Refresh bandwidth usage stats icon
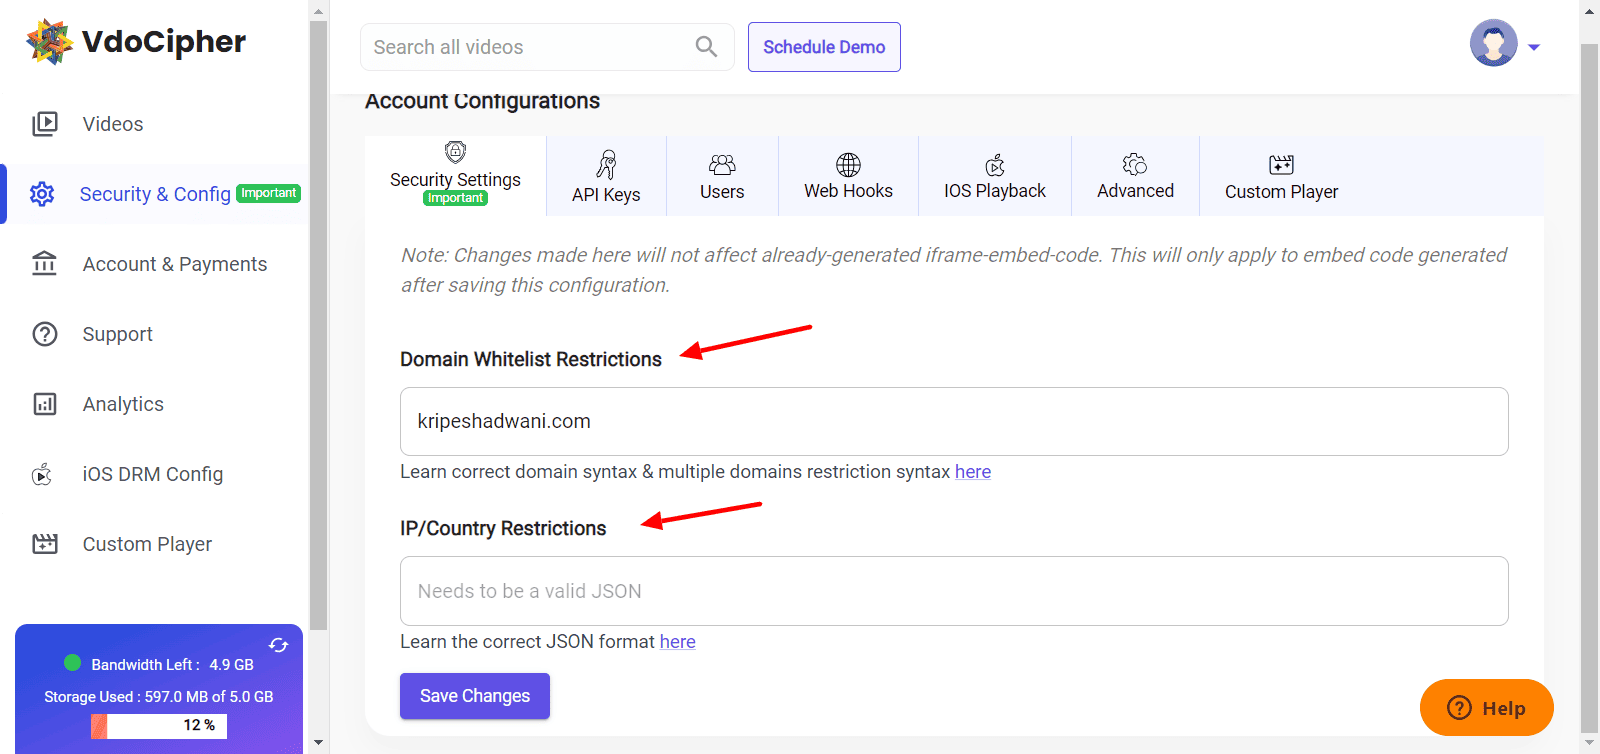The height and width of the screenshot is (754, 1600). 278,645
